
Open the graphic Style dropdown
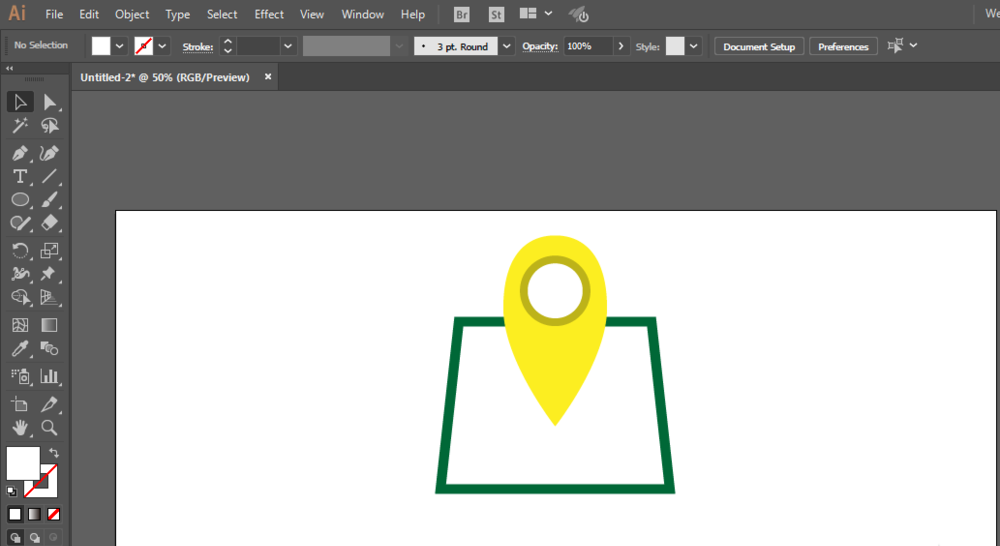693,46
